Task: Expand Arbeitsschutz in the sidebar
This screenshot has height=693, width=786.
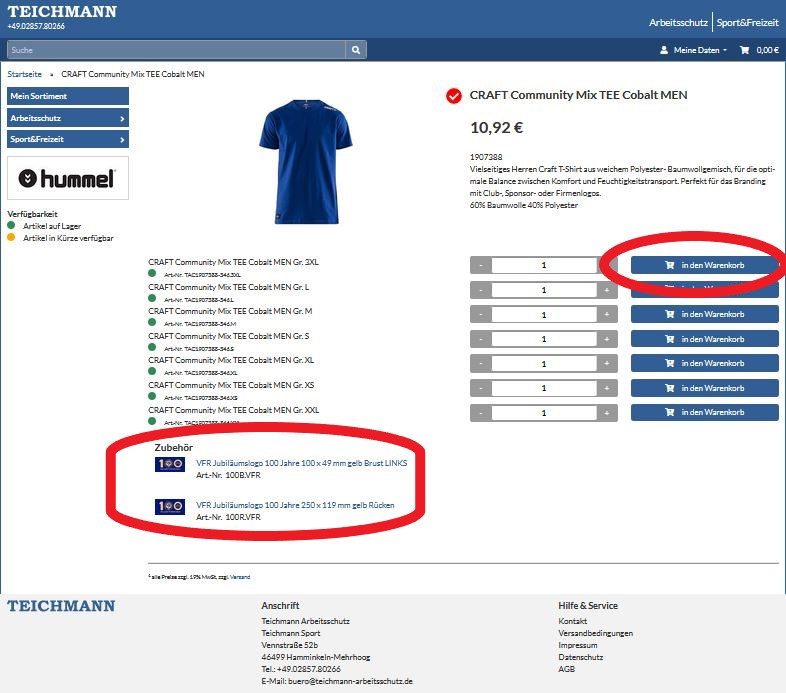Action: [68, 118]
